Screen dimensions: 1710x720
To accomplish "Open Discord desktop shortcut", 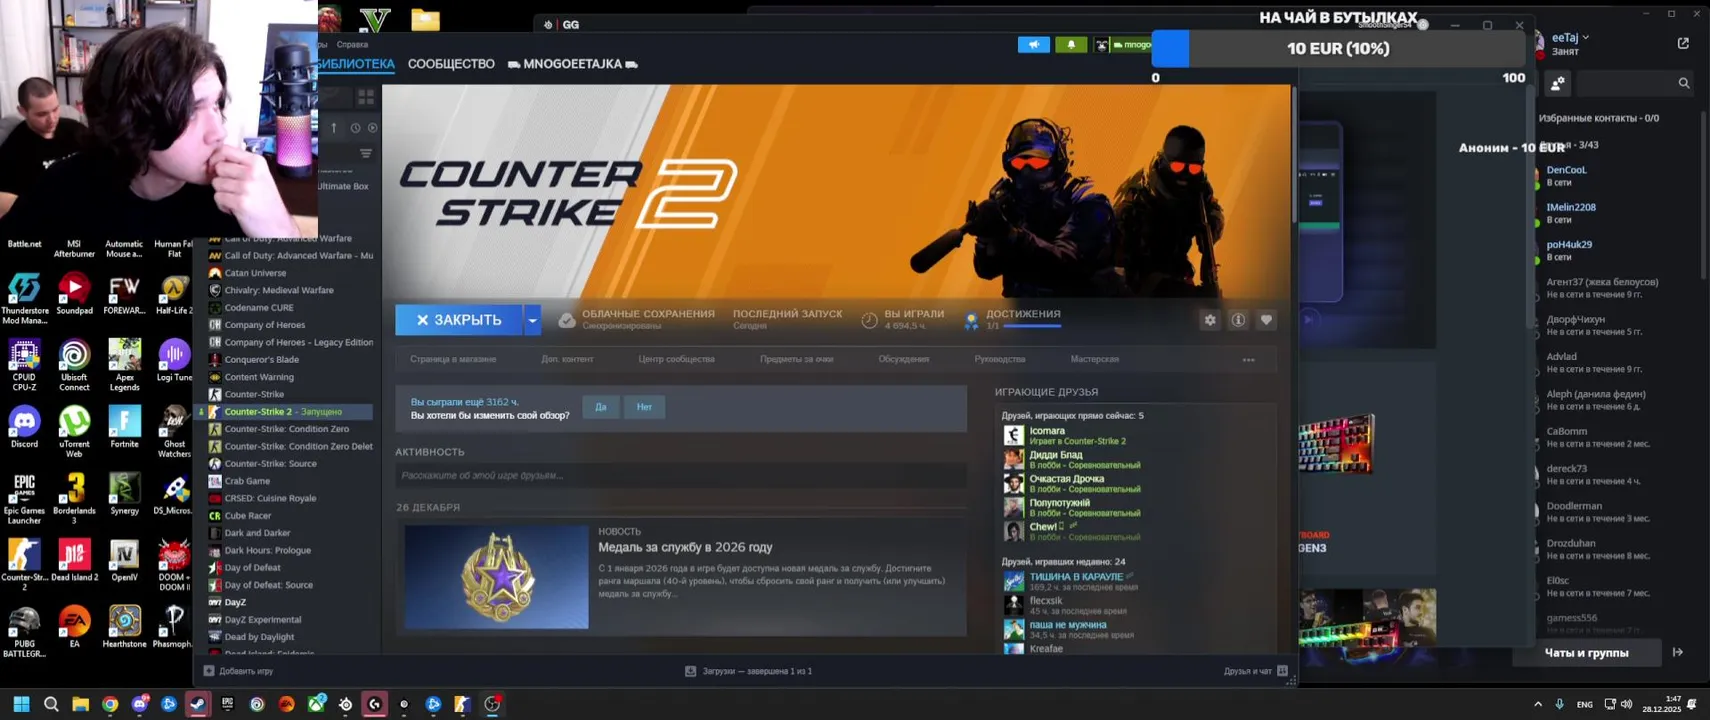I will click(24, 427).
